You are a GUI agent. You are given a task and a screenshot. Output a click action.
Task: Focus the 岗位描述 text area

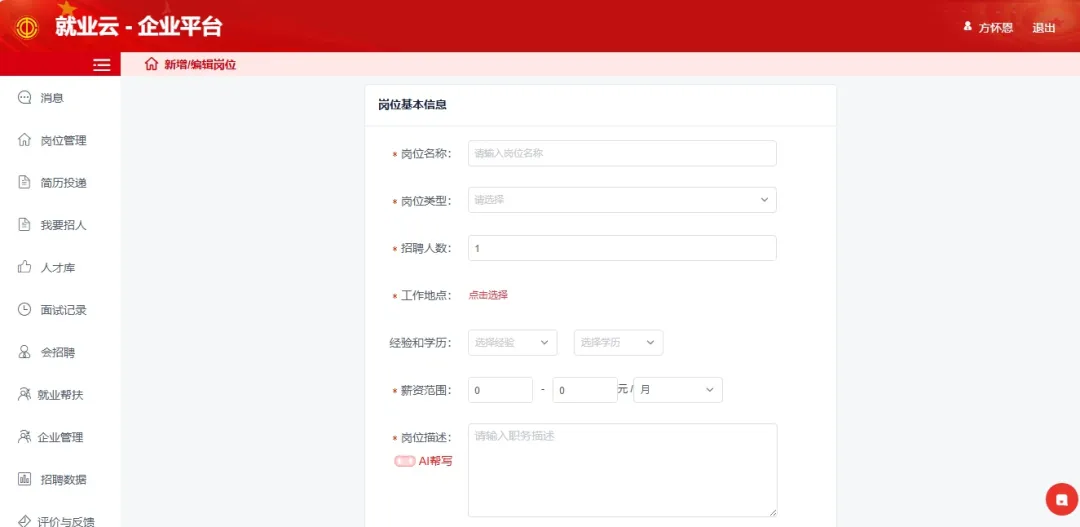623,470
